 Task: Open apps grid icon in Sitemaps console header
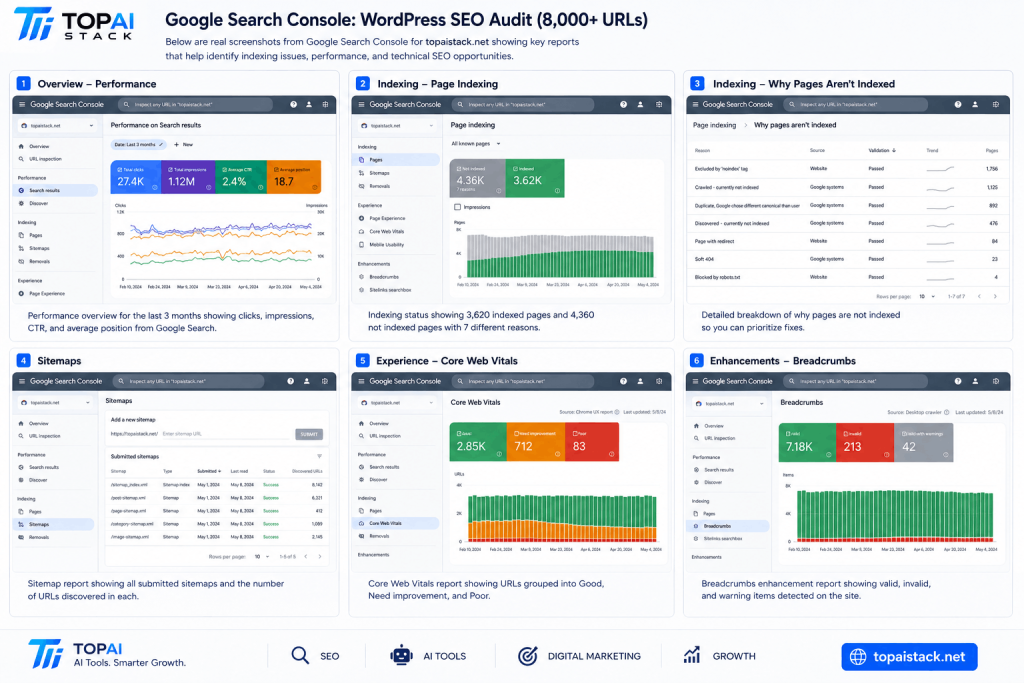pyautogui.click(x=325, y=381)
